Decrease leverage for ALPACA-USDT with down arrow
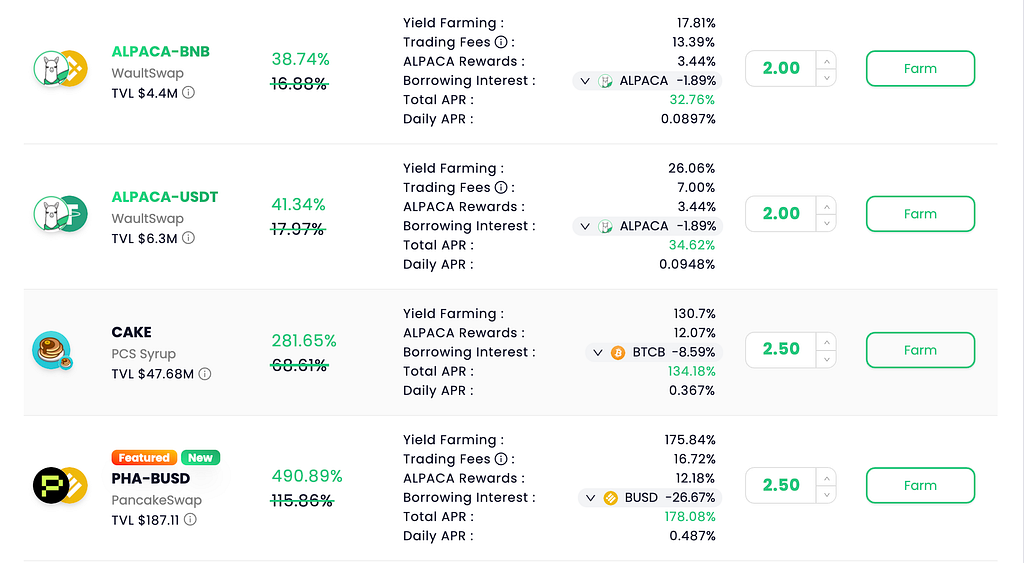This screenshot has height=563, width=1024. 826,223
